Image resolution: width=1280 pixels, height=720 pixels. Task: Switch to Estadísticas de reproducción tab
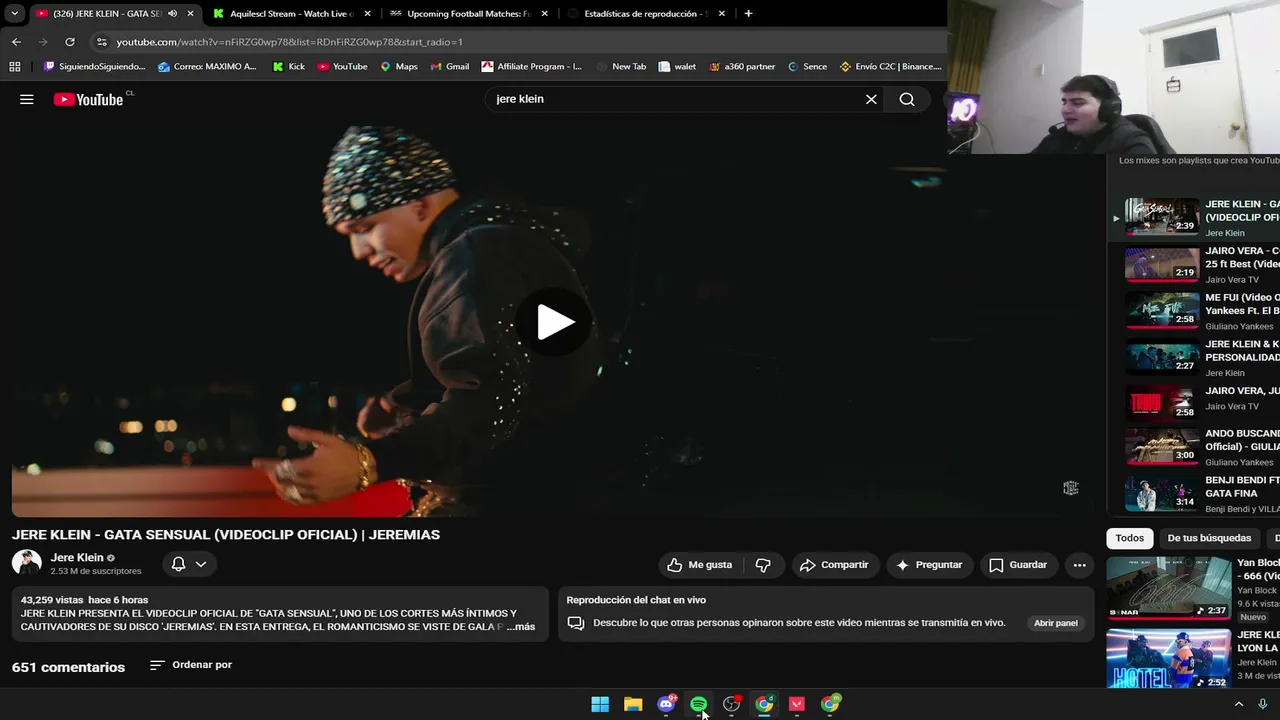pyautogui.click(x=644, y=14)
